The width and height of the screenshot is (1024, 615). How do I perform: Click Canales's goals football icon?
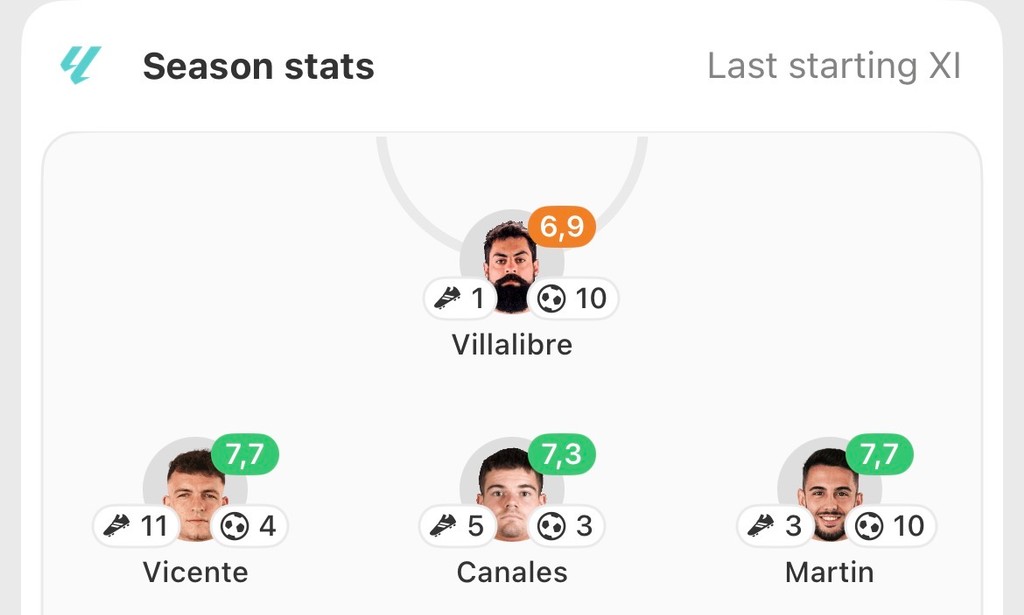(x=552, y=526)
